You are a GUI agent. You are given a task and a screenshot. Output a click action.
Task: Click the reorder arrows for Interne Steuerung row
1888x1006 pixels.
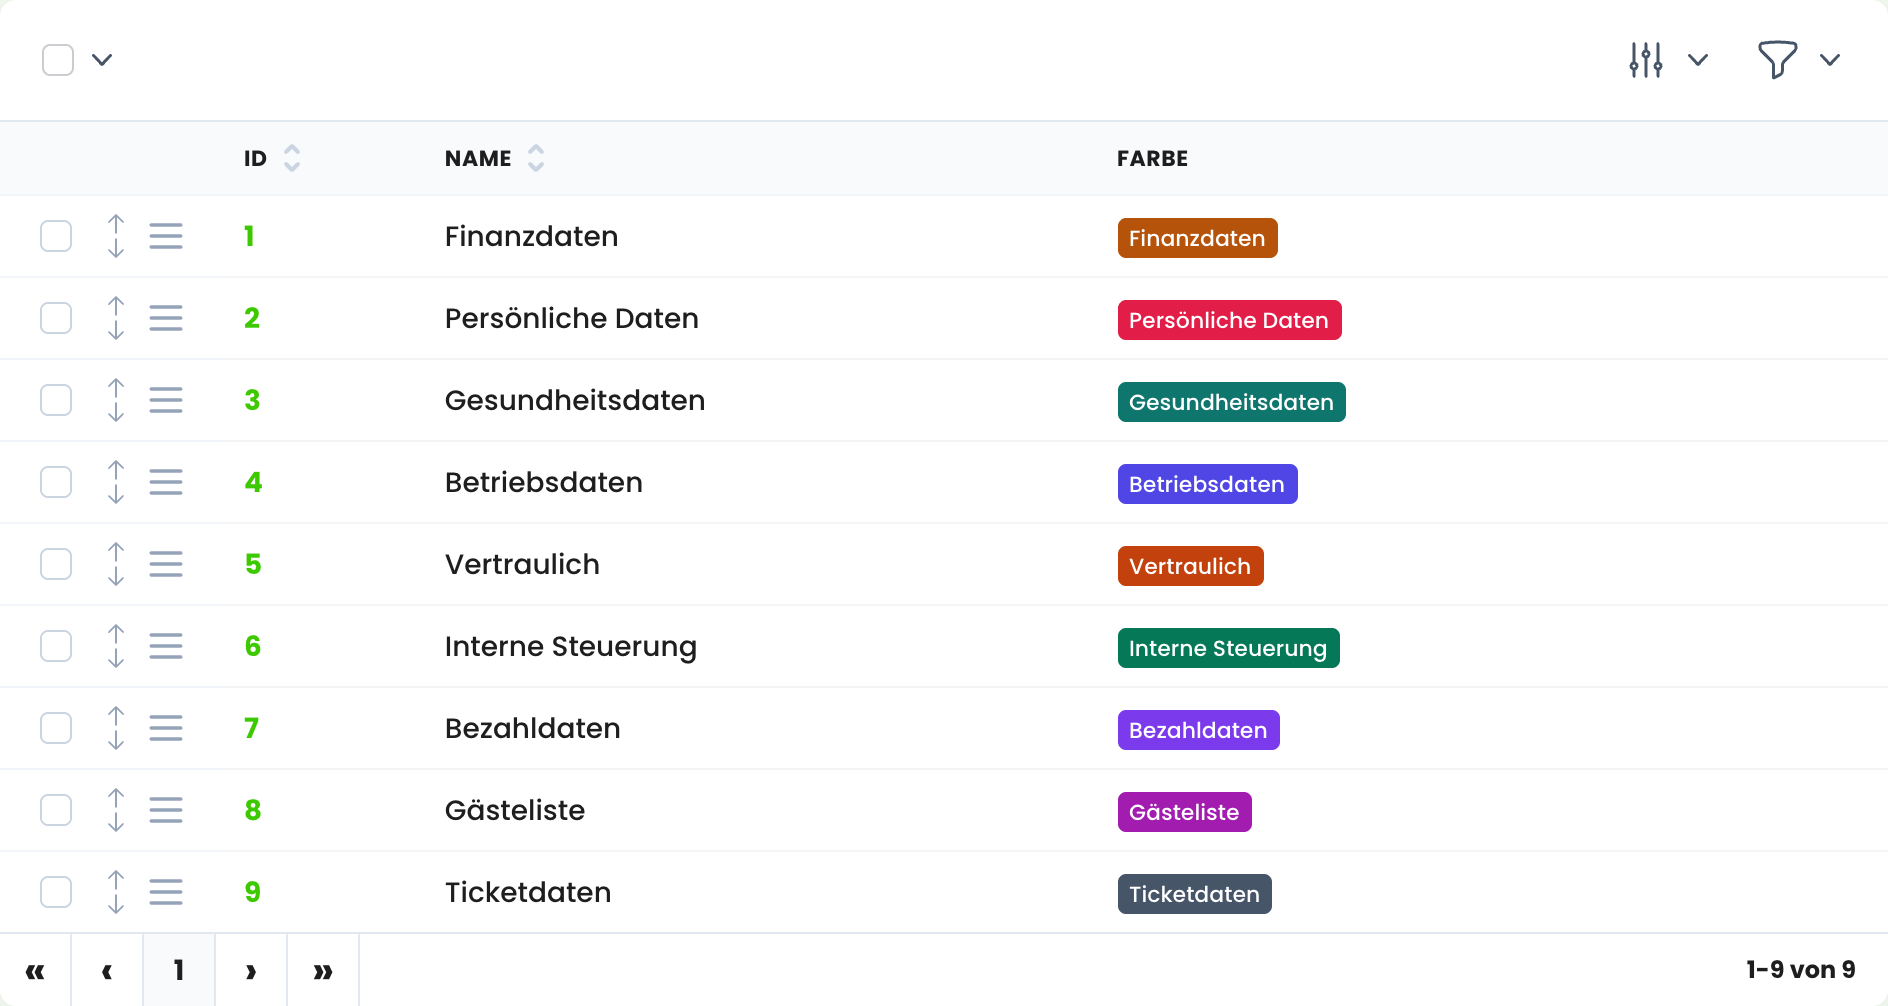click(x=116, y=646)
